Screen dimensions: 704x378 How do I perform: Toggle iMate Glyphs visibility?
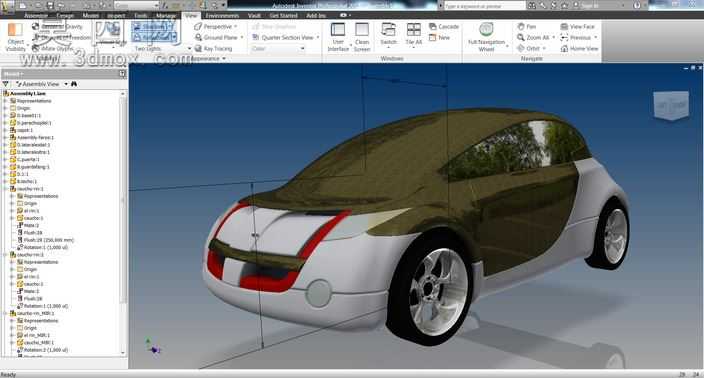tap(53, 48)
